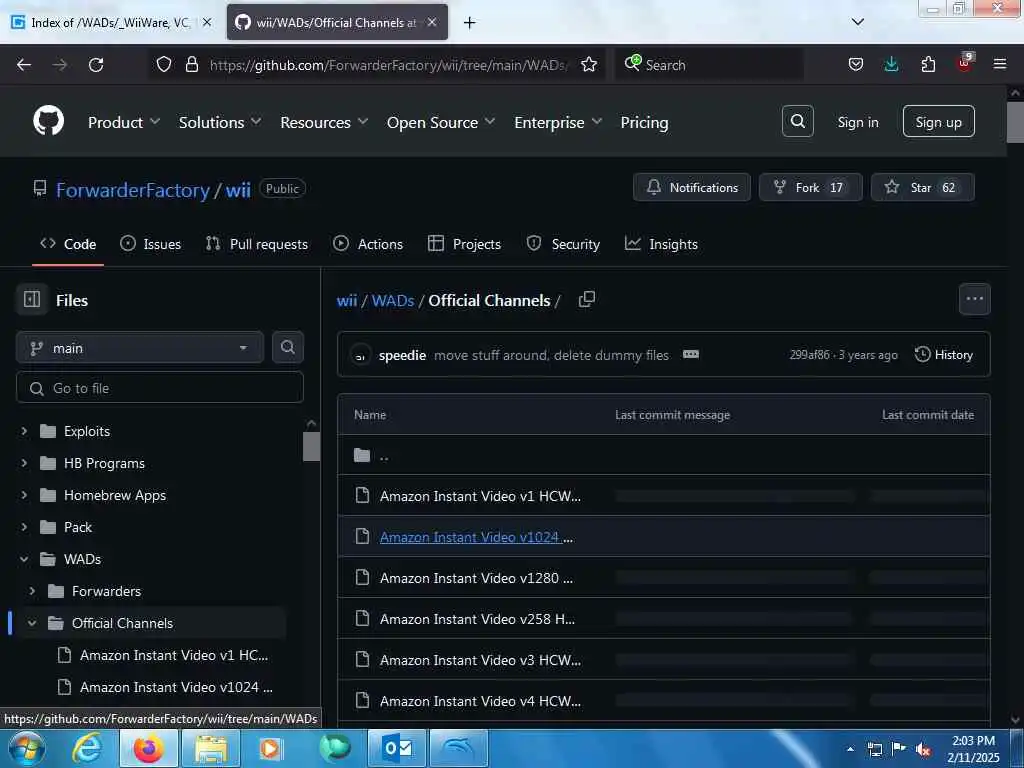Click the Go to file input
The height and width of the screenshot is (768, 1024).
(159, 388)
